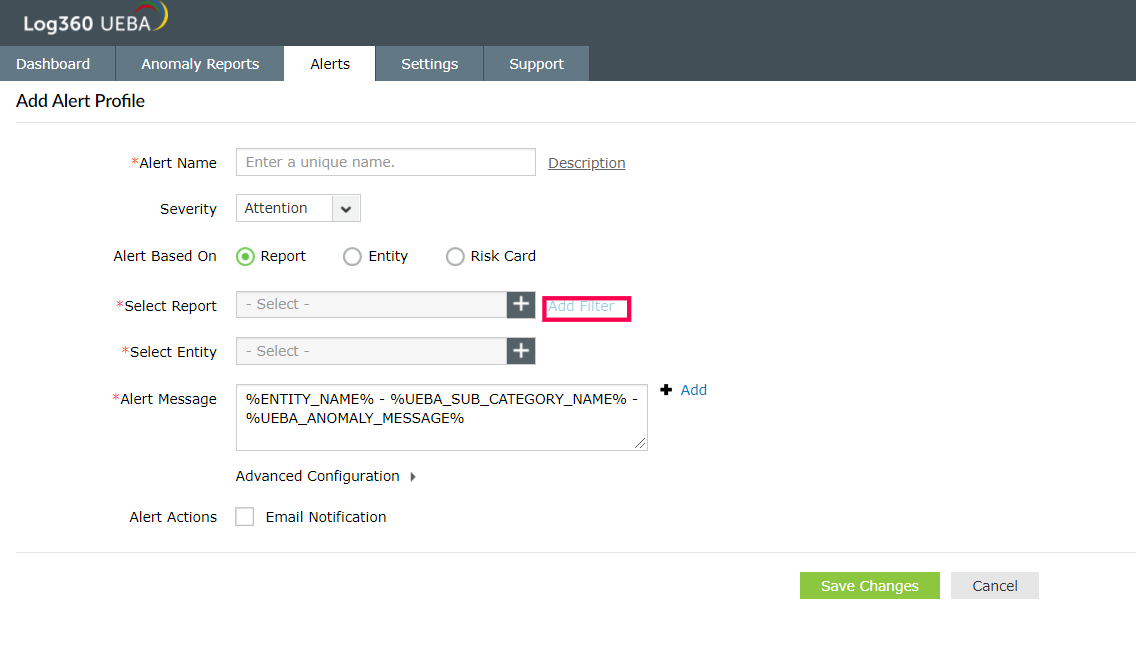This screenshot has width=1136, height=648.
Task: Enable the Email Notification checkbox
Action: [x=245, y=517]
